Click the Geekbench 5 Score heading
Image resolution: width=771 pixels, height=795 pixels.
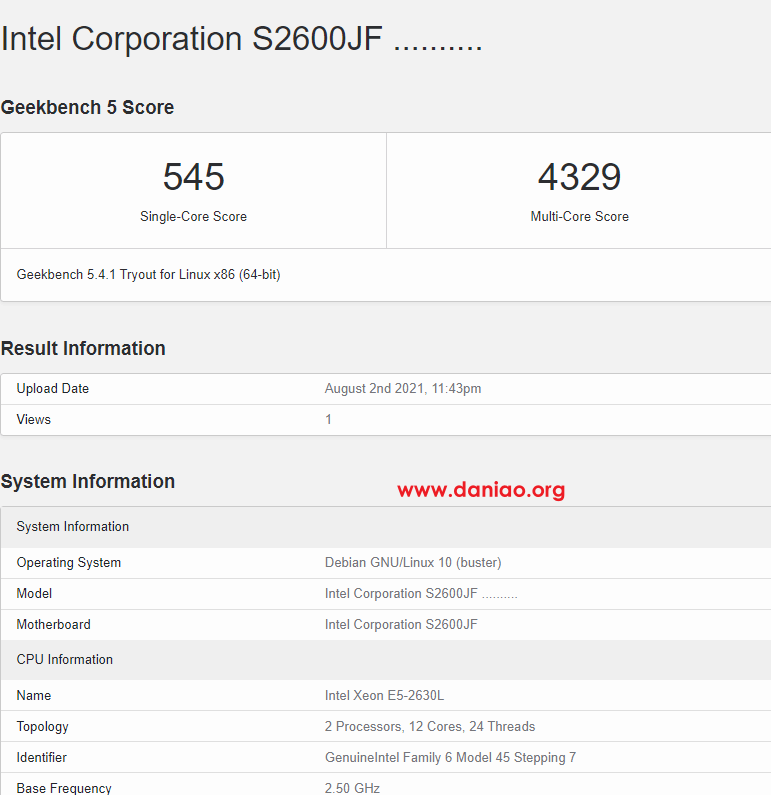coord(87,107)
